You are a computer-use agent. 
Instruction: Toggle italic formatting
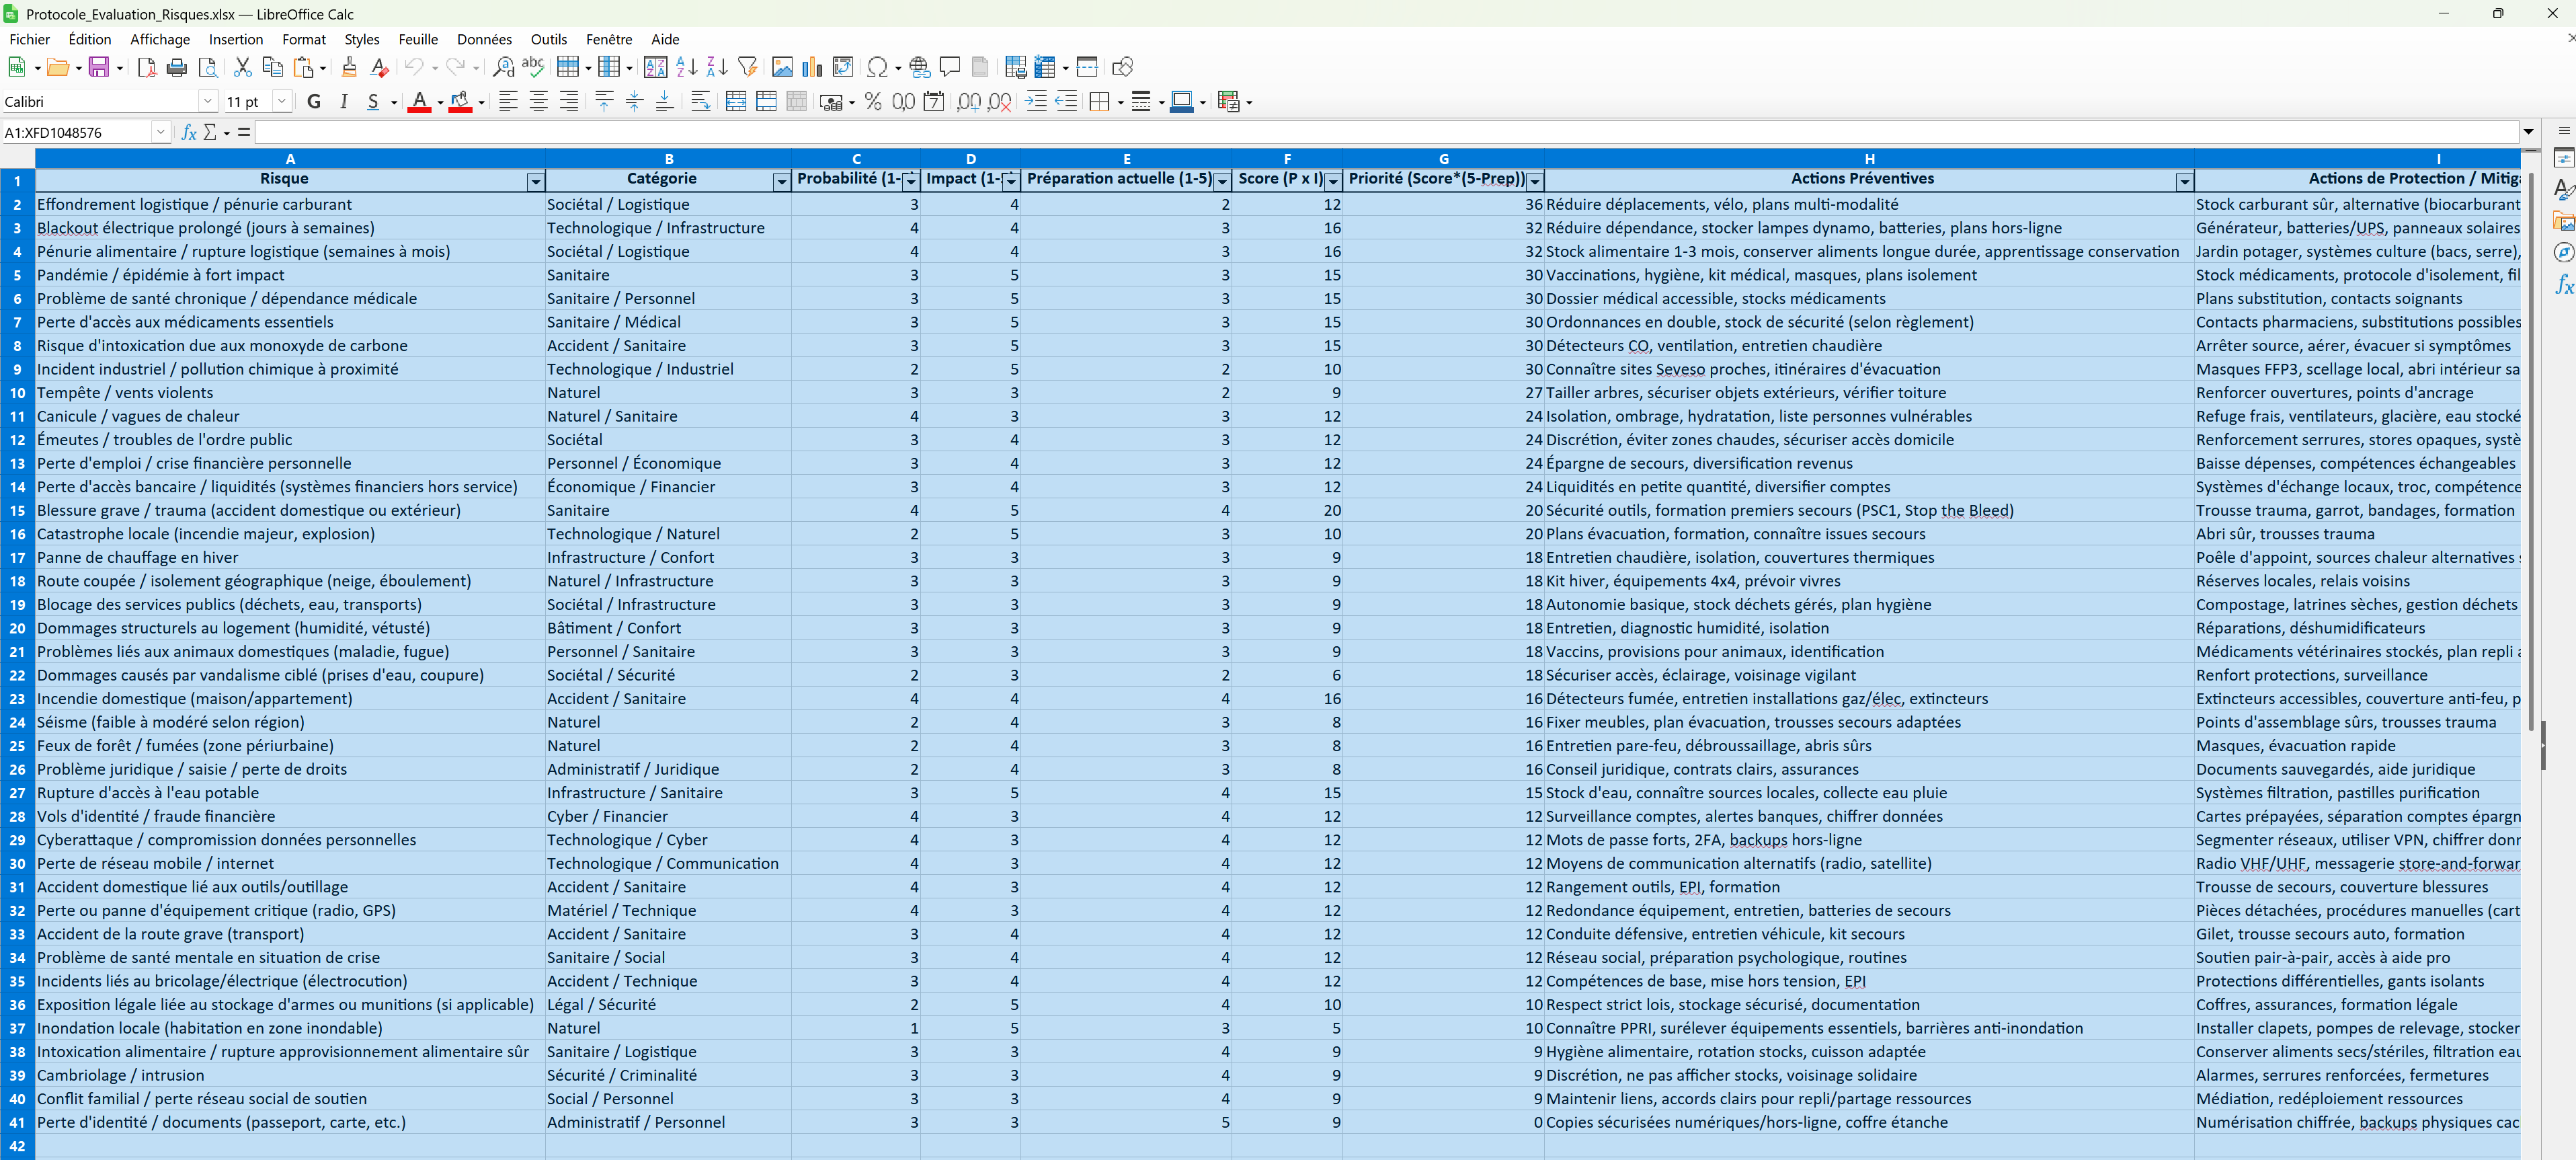(x=344, y=101)
